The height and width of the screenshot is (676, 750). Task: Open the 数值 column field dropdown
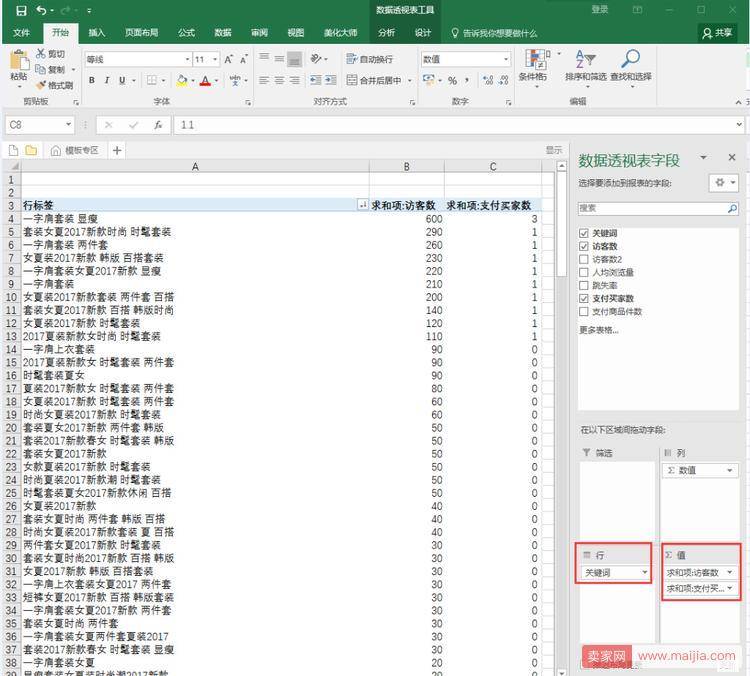click(730, 470)
